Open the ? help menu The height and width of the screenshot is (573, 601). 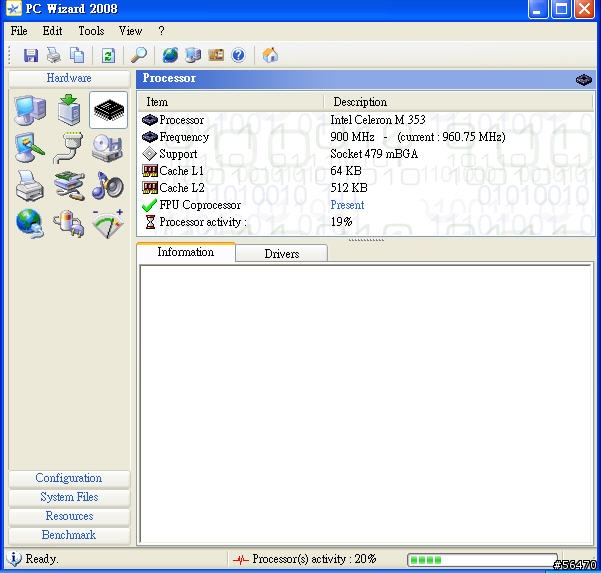click(x=161, y=31)
